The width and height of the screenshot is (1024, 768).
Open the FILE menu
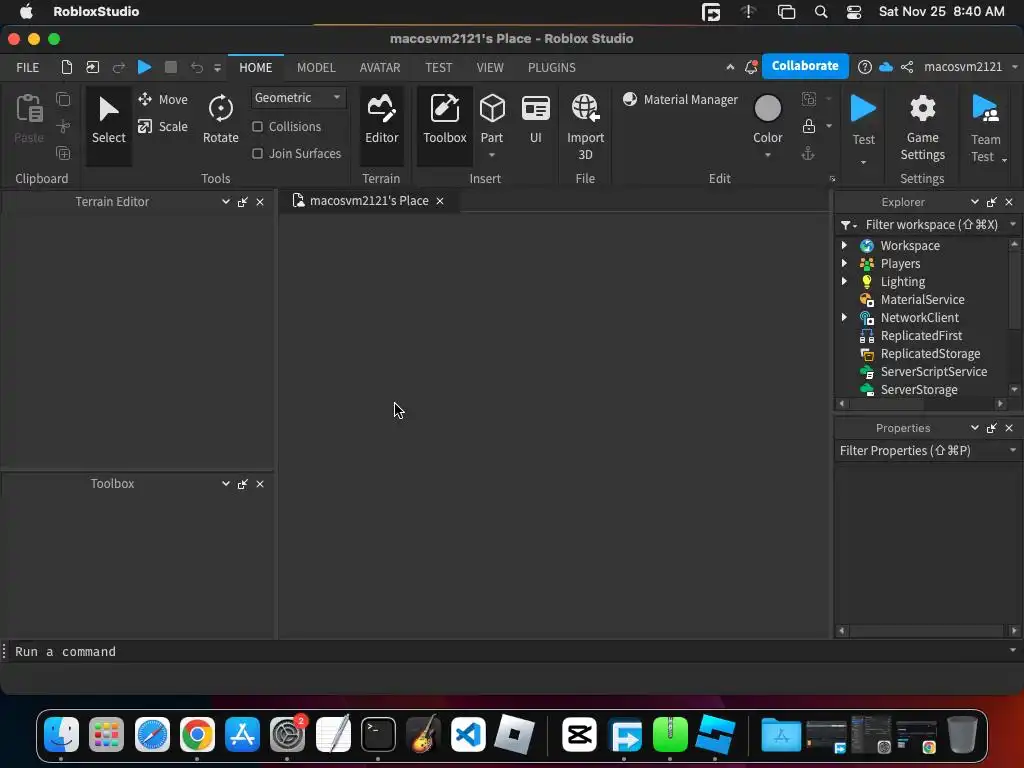point(27,67)
